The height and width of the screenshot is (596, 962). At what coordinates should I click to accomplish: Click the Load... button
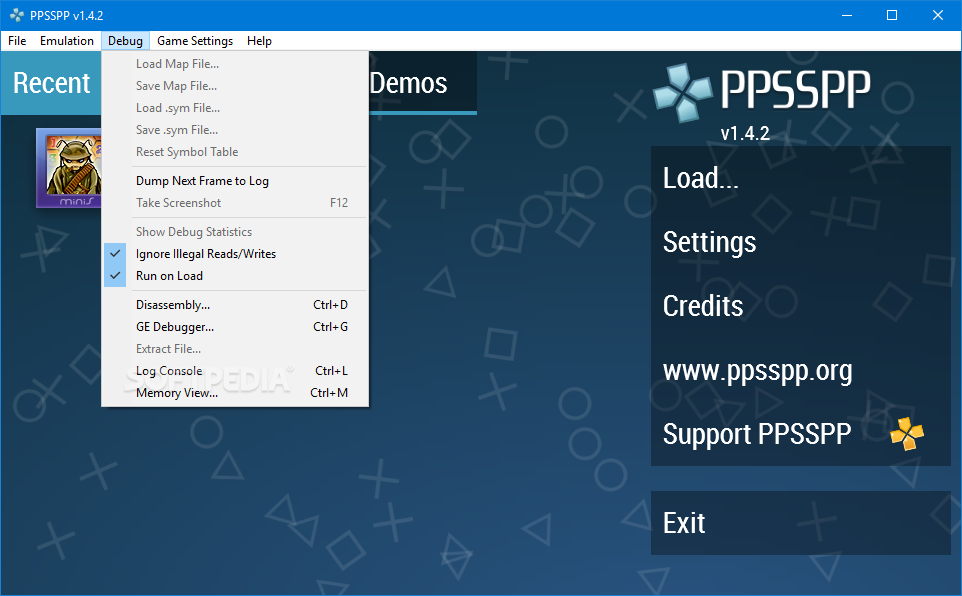pos(801,179)
